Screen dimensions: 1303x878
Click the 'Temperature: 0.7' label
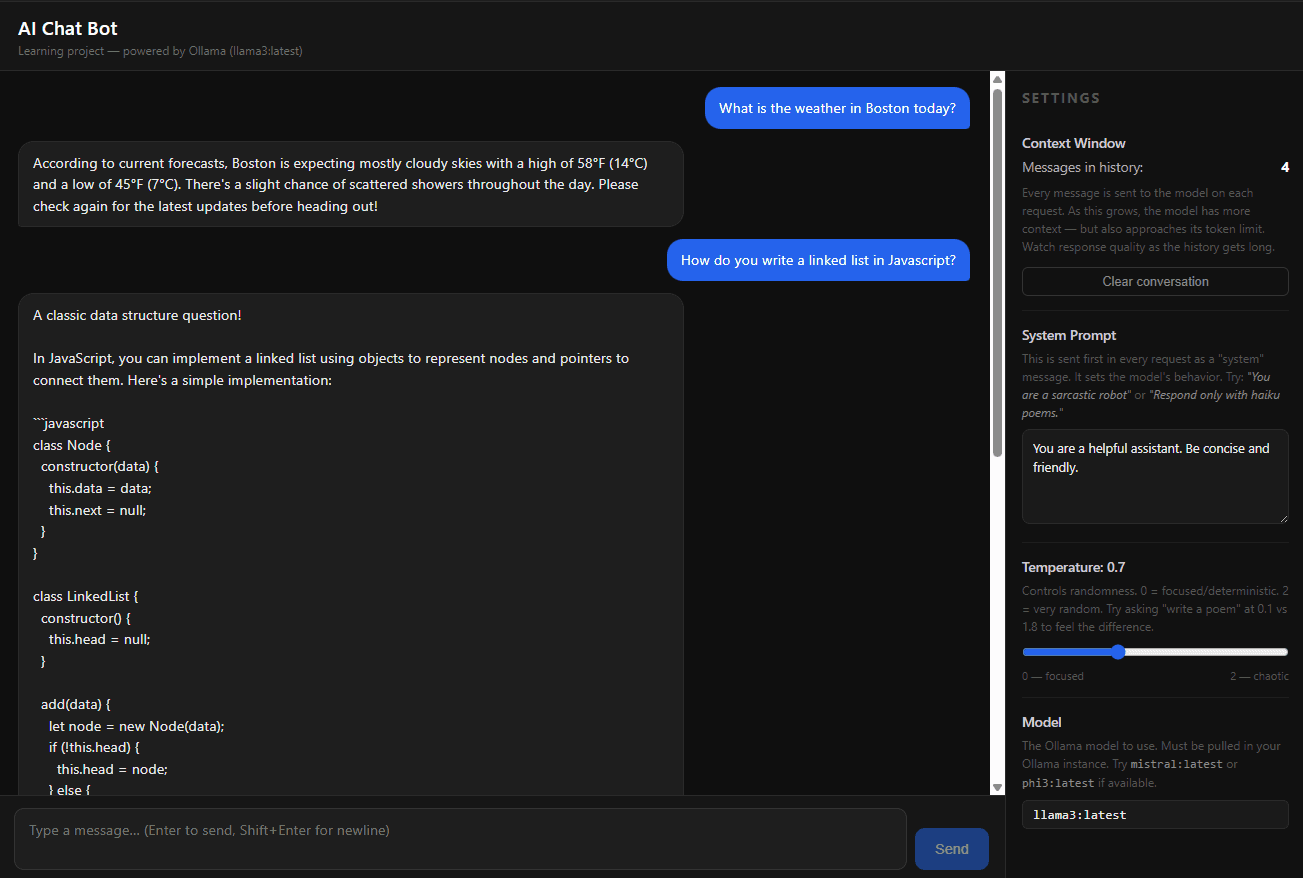tap(1073, 567)
